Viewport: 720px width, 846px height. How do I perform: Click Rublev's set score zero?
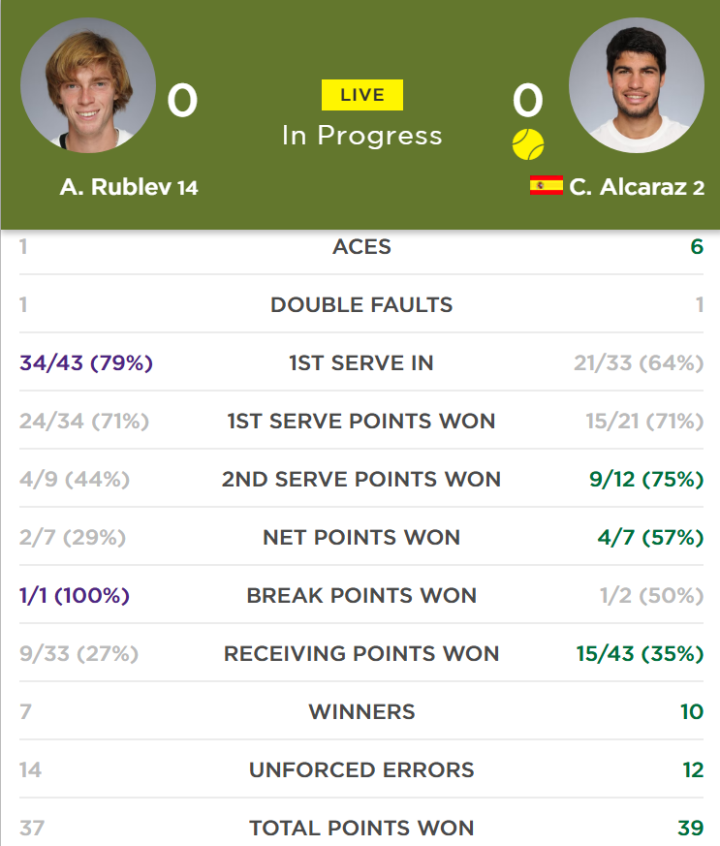click(182, 100)
